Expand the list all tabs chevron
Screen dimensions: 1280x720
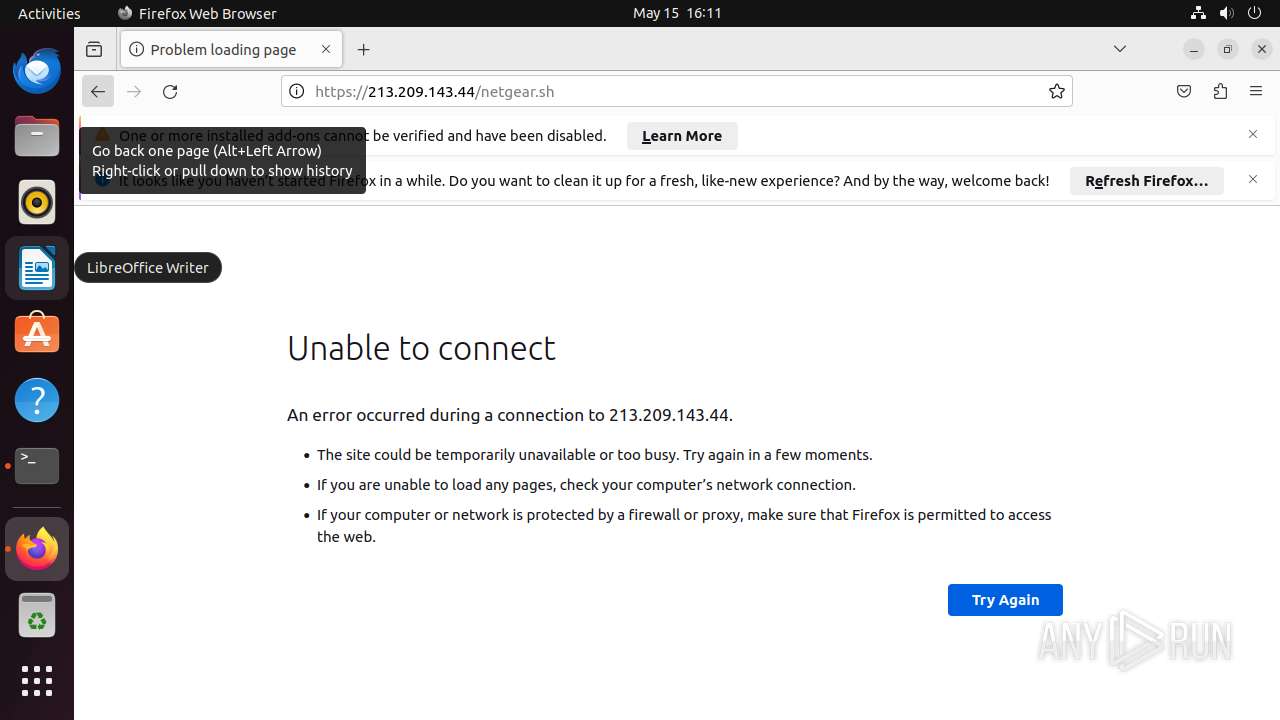(1120, 49)
